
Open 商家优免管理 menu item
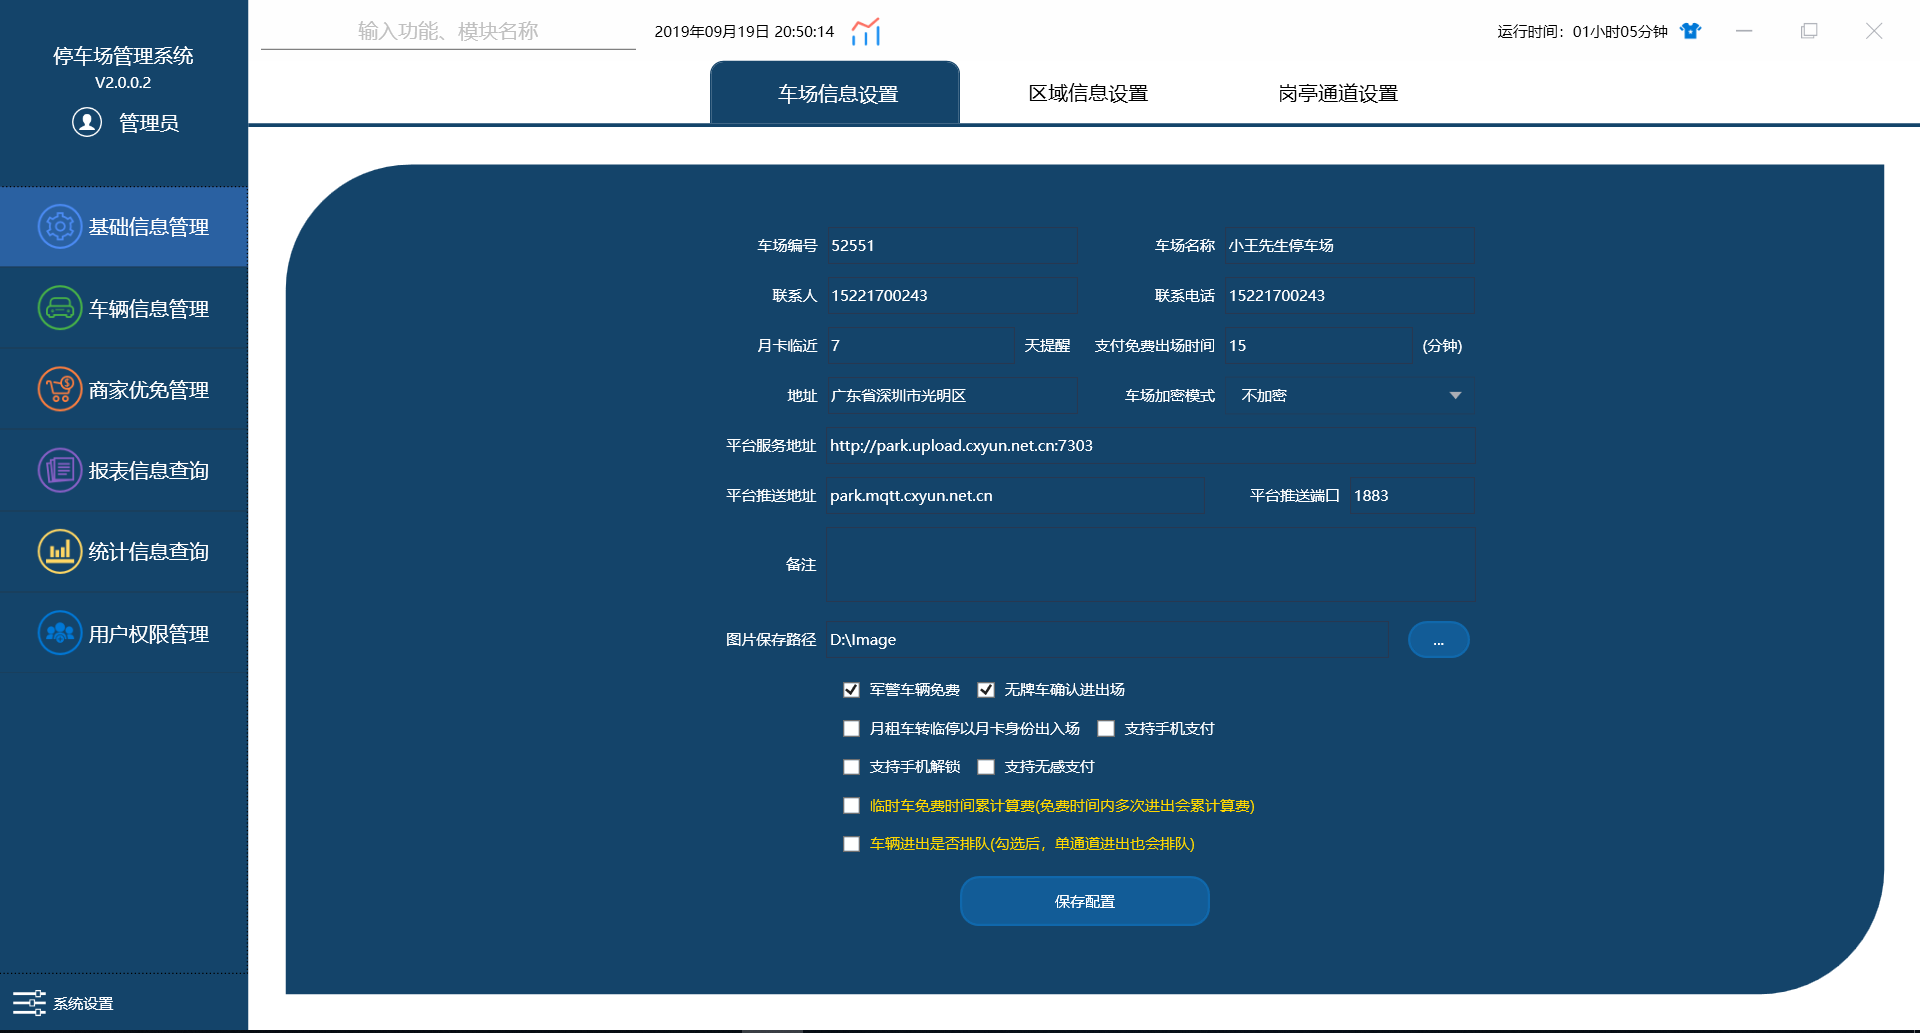click(124, 389)
